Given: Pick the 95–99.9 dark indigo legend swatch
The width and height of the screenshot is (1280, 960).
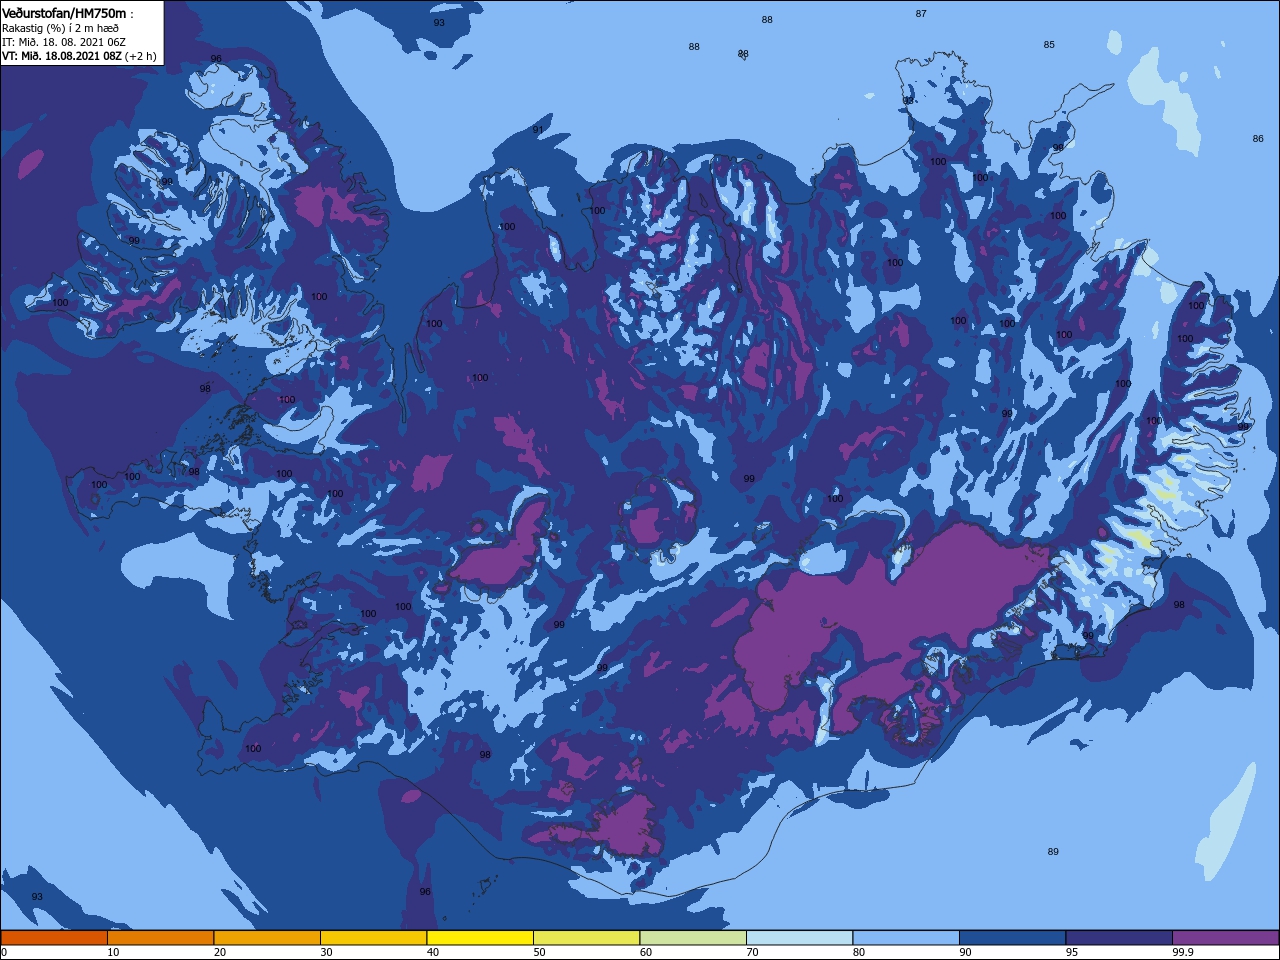Looking at the screenshot, I should click(1119, 938).
